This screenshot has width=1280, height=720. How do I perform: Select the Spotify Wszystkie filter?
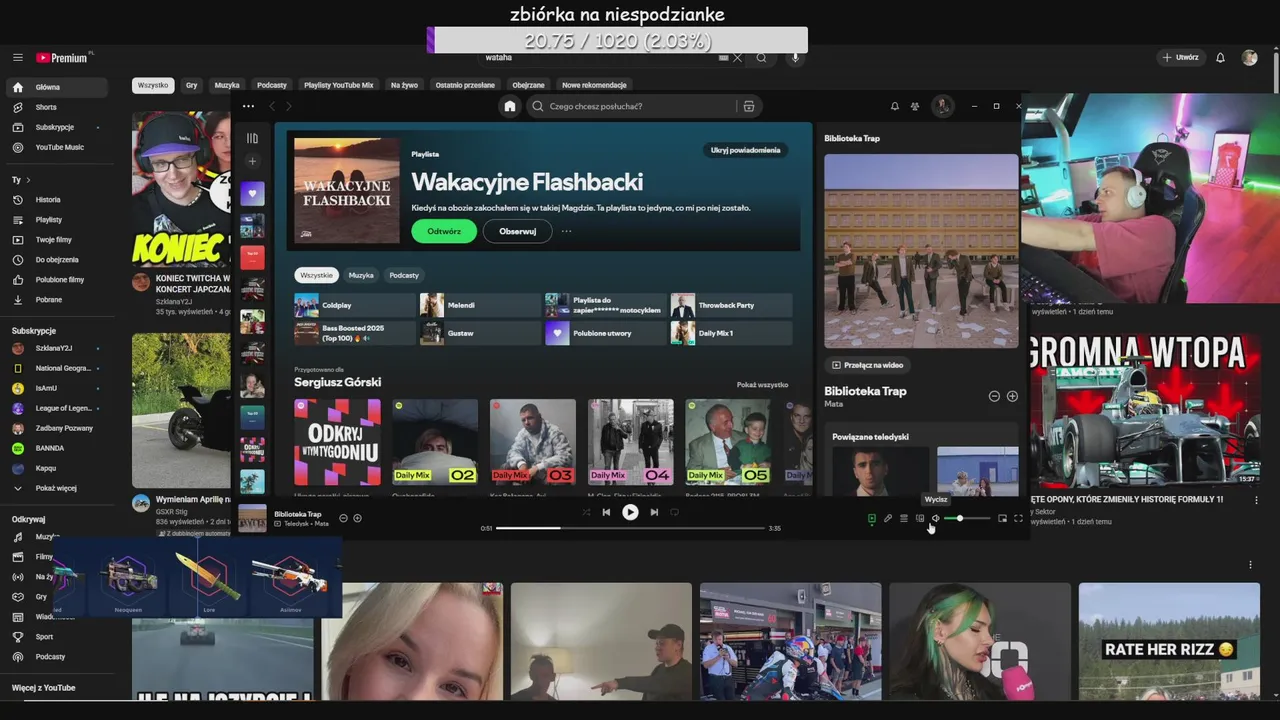(x=317, y=275)
